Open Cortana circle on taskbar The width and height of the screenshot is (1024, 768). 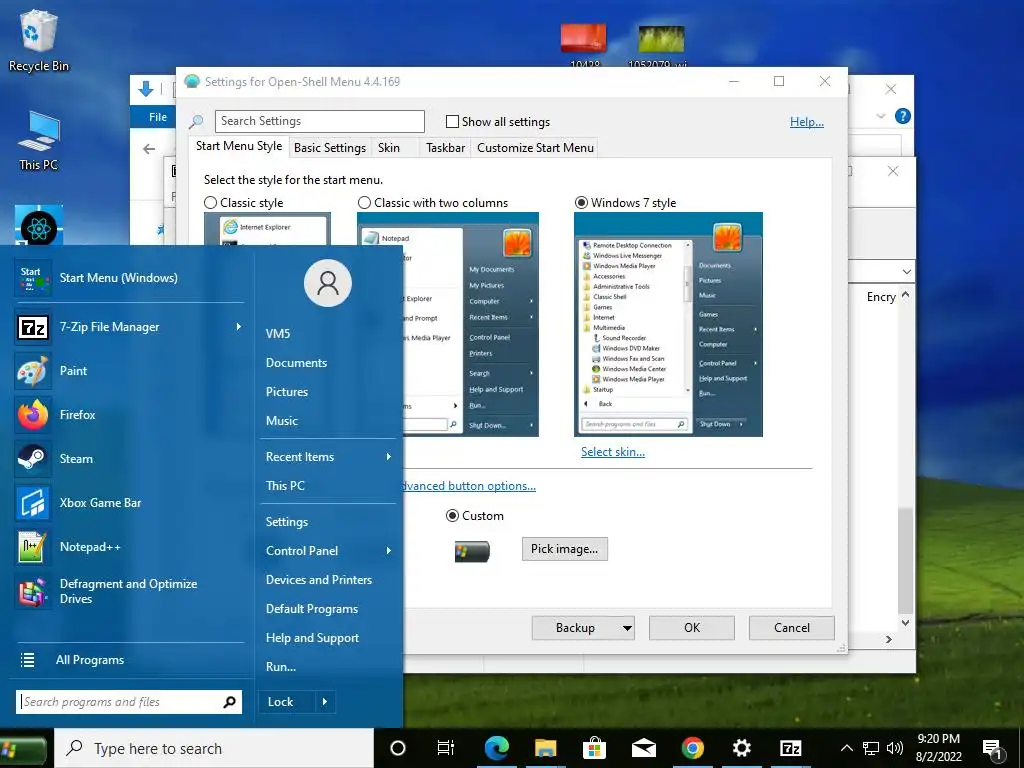(x=398, y=748)
